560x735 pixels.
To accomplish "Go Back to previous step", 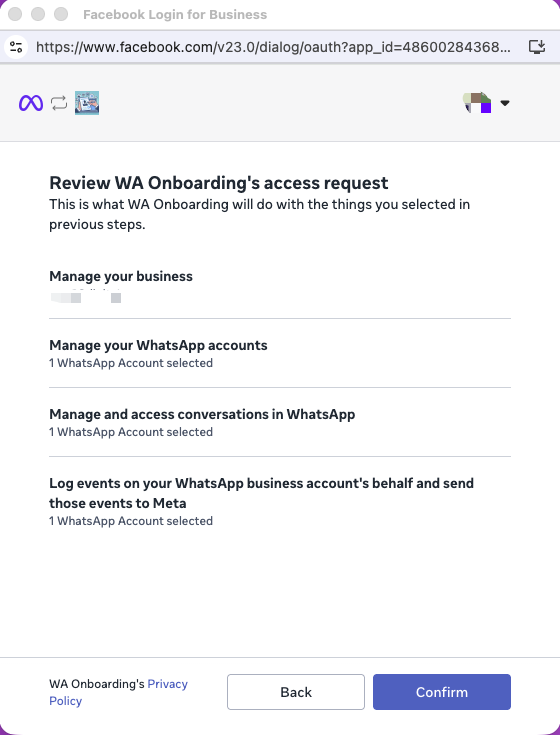I will click(x=296, y=692).
